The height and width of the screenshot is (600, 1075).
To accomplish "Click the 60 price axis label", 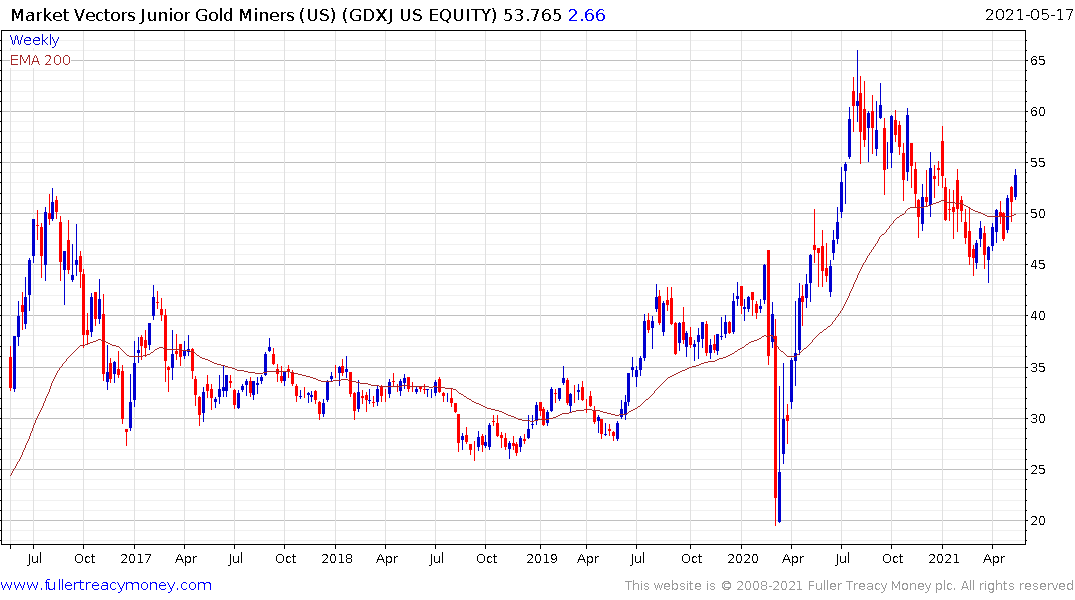I will click(1037, 112).
